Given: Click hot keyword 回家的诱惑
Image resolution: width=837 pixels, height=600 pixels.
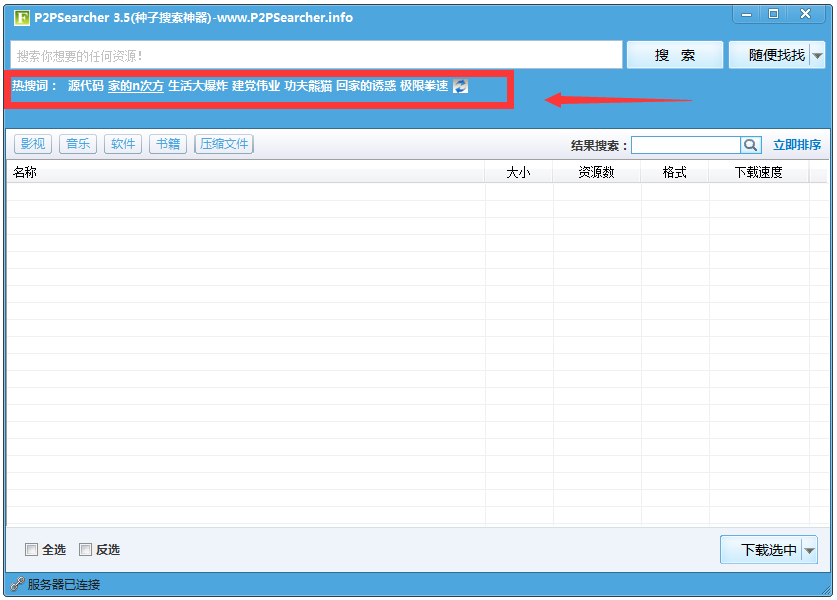Looking at the screenshot, I should (x=366, y=86).
